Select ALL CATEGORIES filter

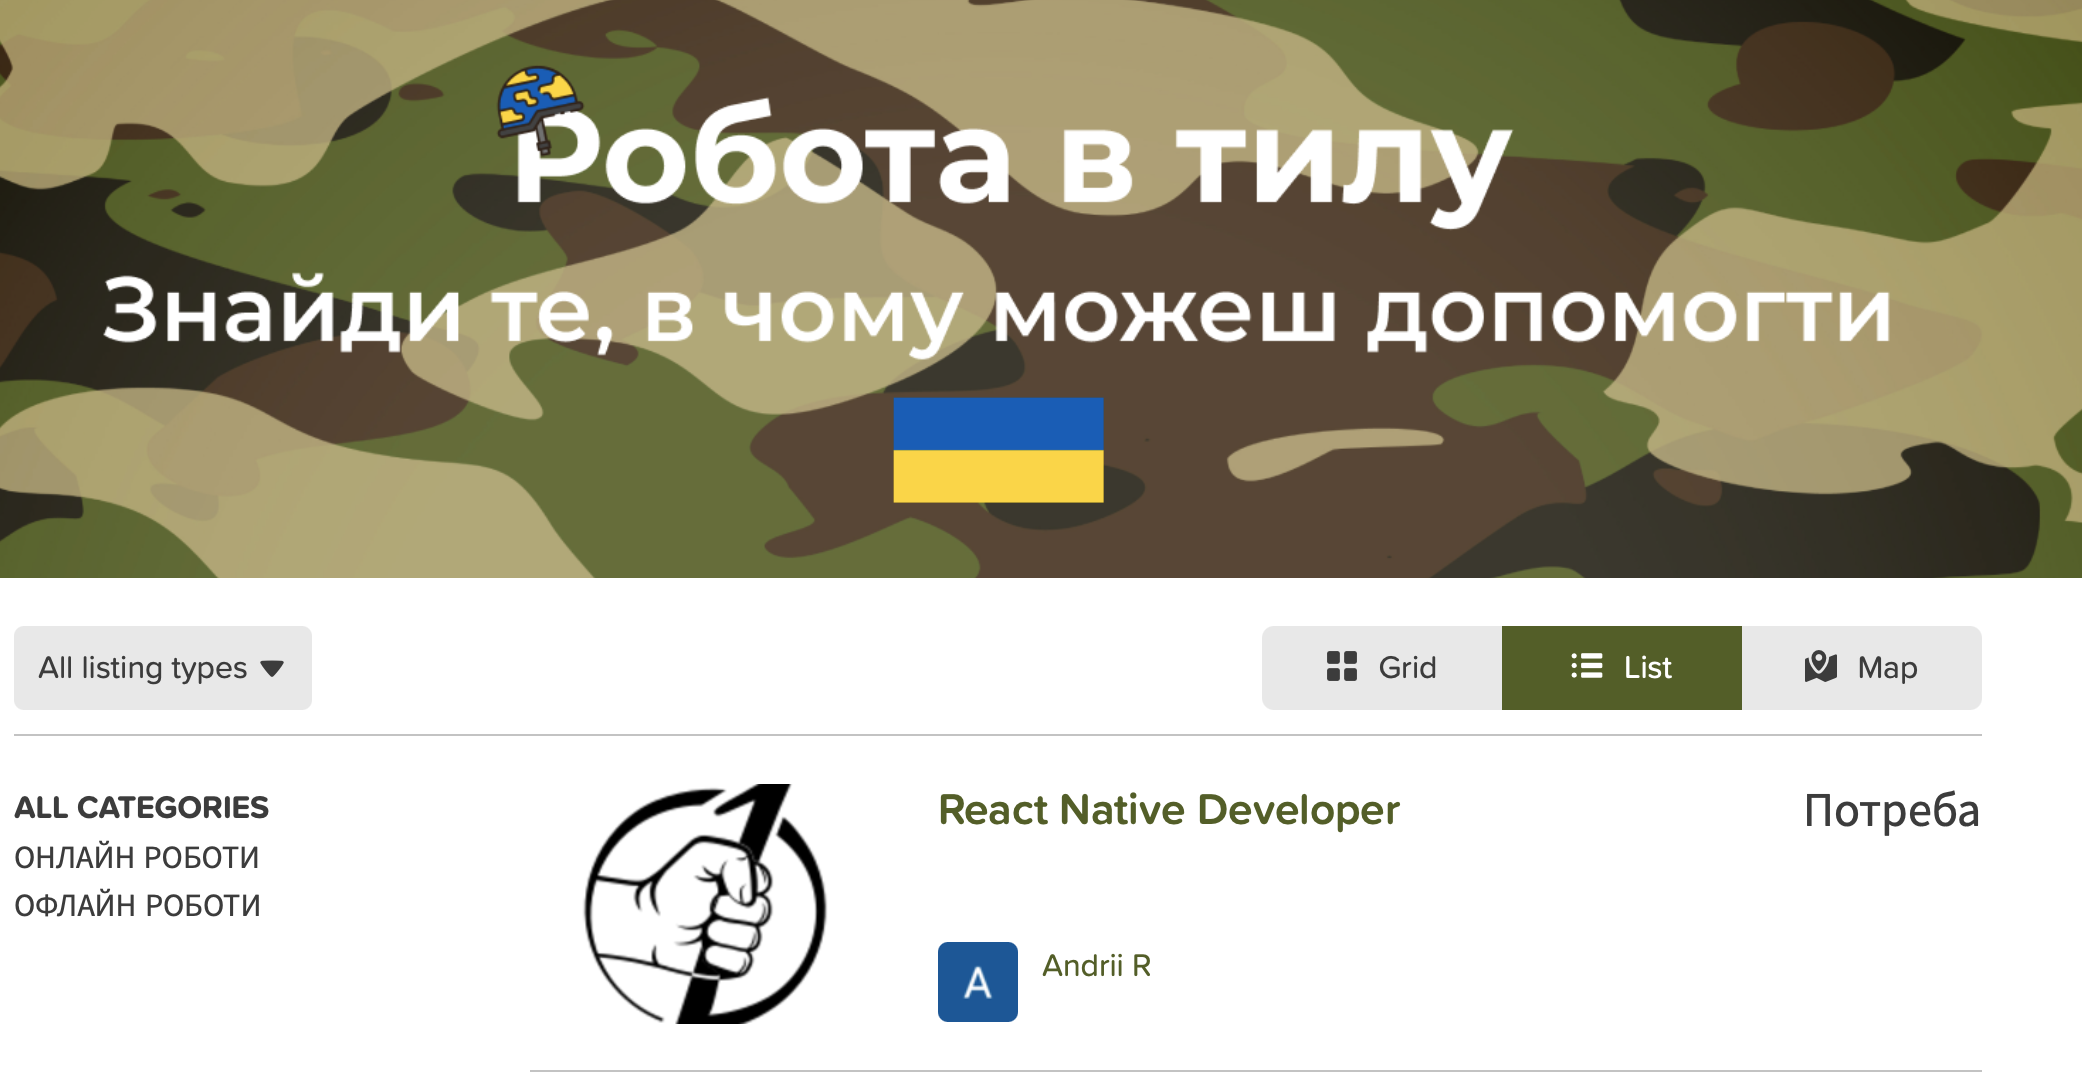coord(141,808)
